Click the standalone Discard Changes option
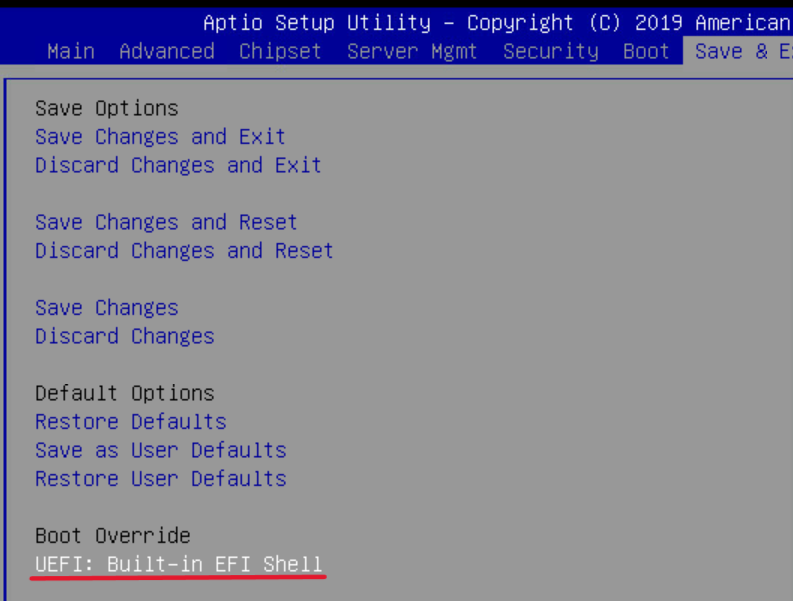Image resolution: width=793 pixels, height=601 pixels. click(124, 336)
